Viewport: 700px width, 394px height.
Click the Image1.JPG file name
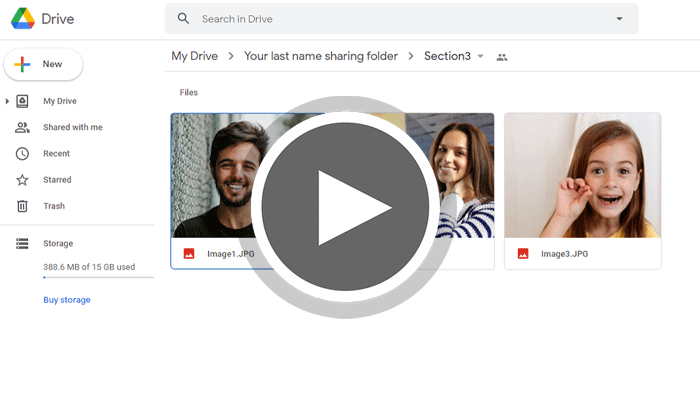pos(231,254)
